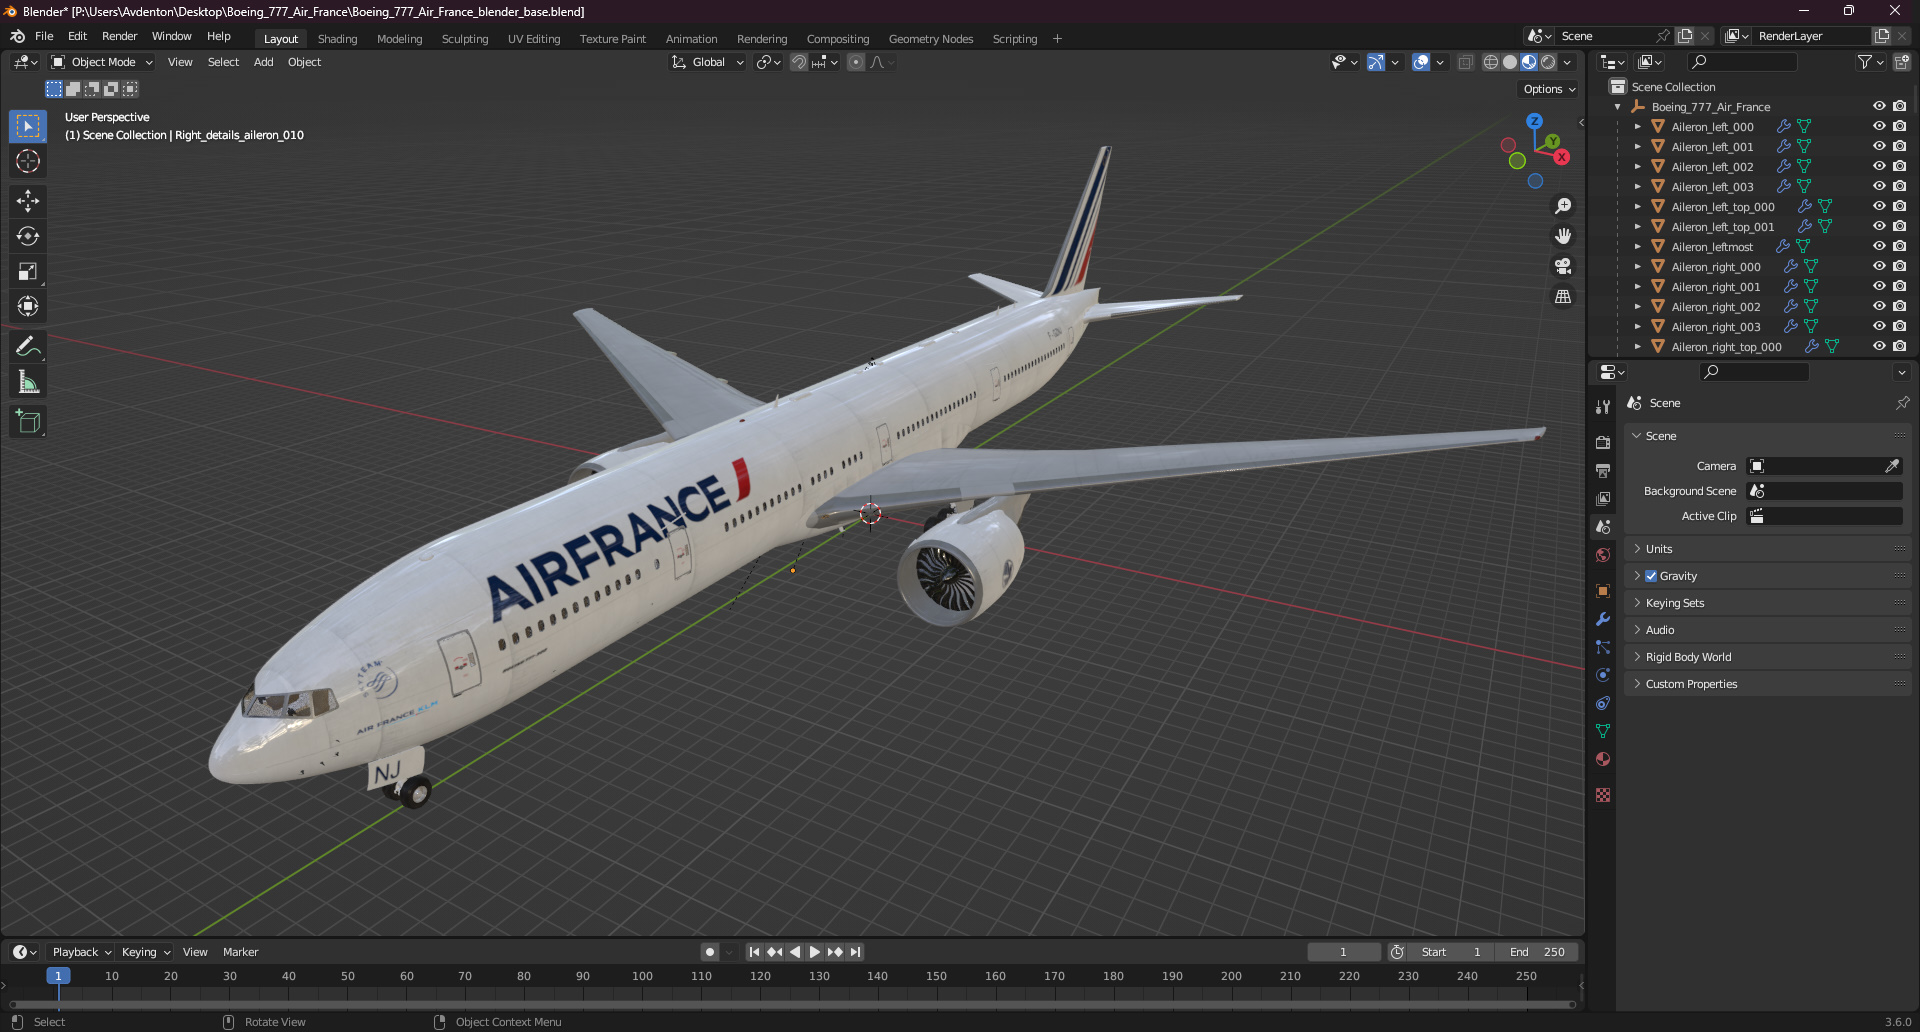This screenshot has width=1920, height=1032.
Task: Select the Cursor tool in the toolbar
Action: tap(28, 161)
